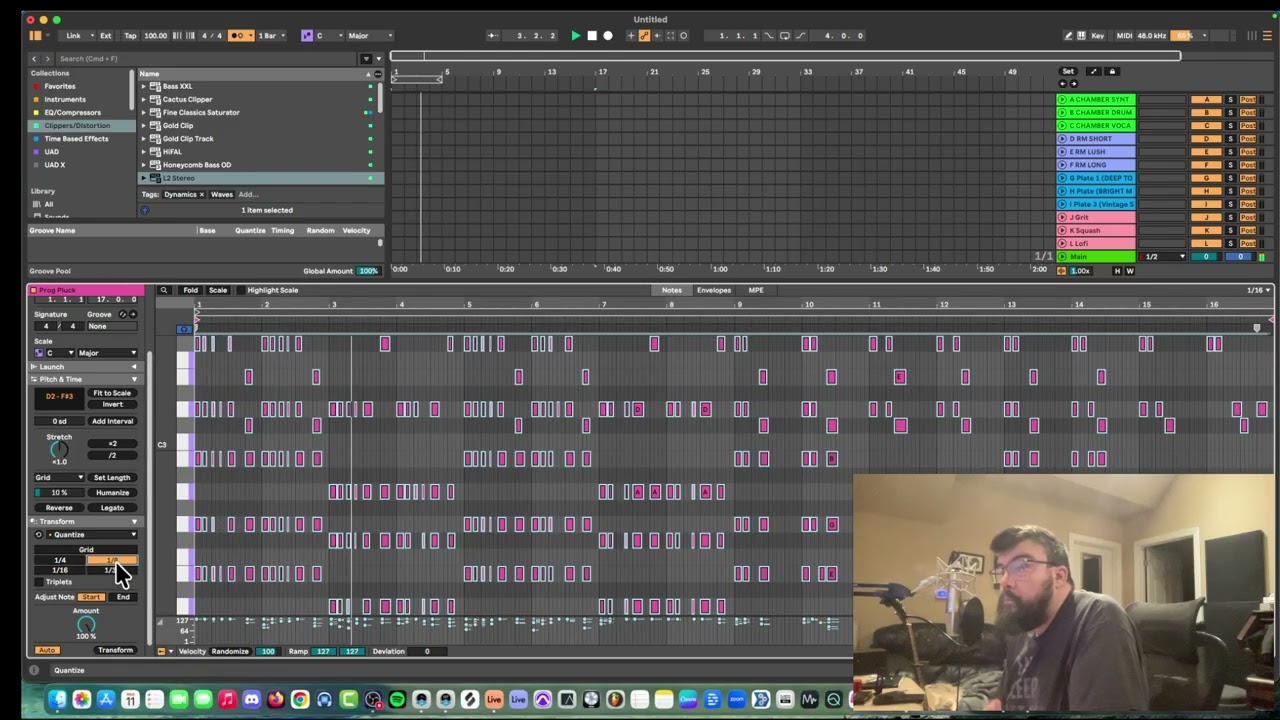This screenshot has height=720, width=1280.
Task: Click the Humanize button
Action: 112,492
